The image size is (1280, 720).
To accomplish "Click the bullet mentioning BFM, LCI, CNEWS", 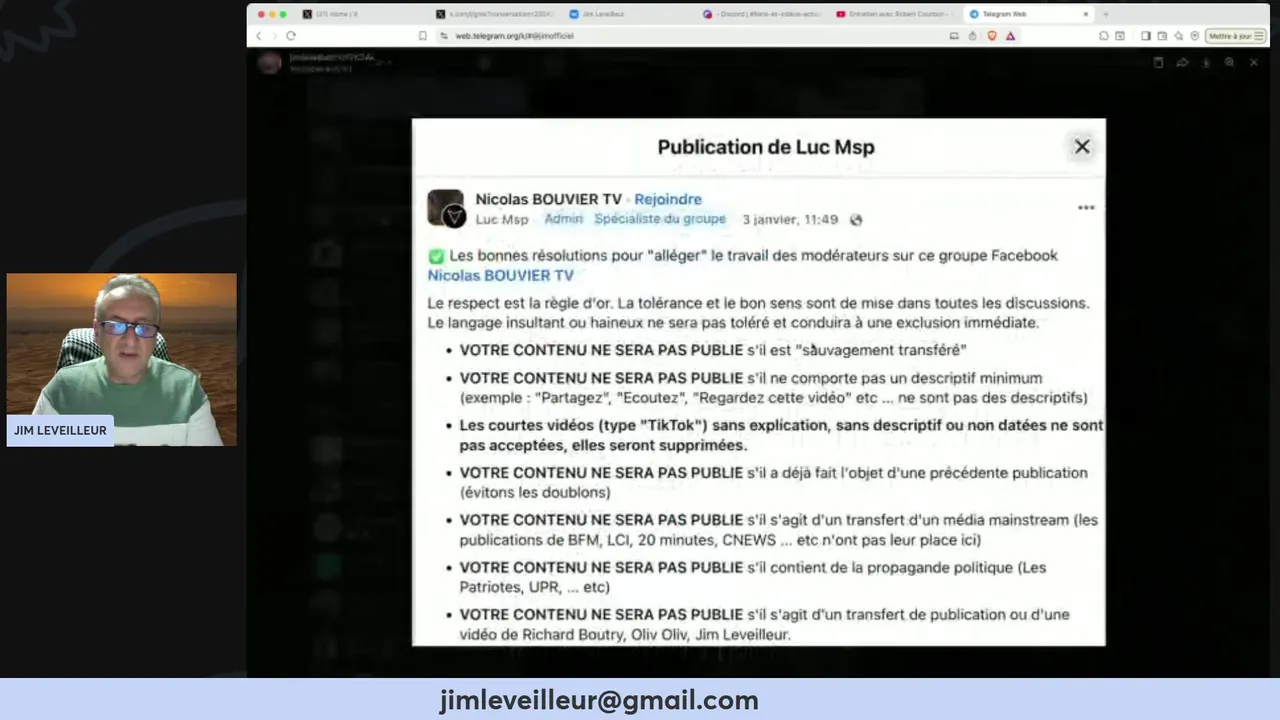I will (x=778, y=530).
